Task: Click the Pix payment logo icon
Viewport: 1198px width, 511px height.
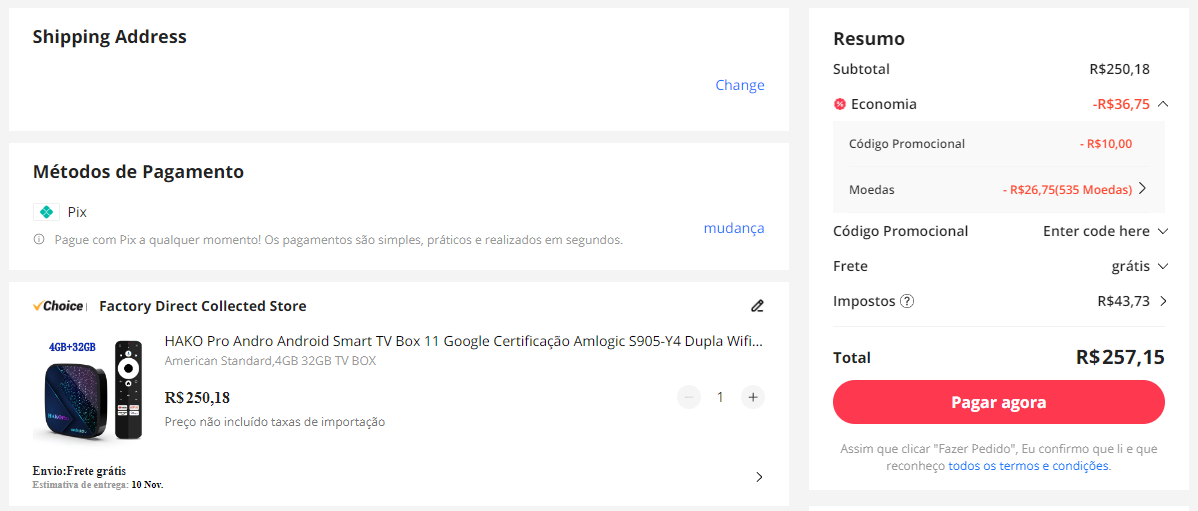Action: click(x=46, y=212)
